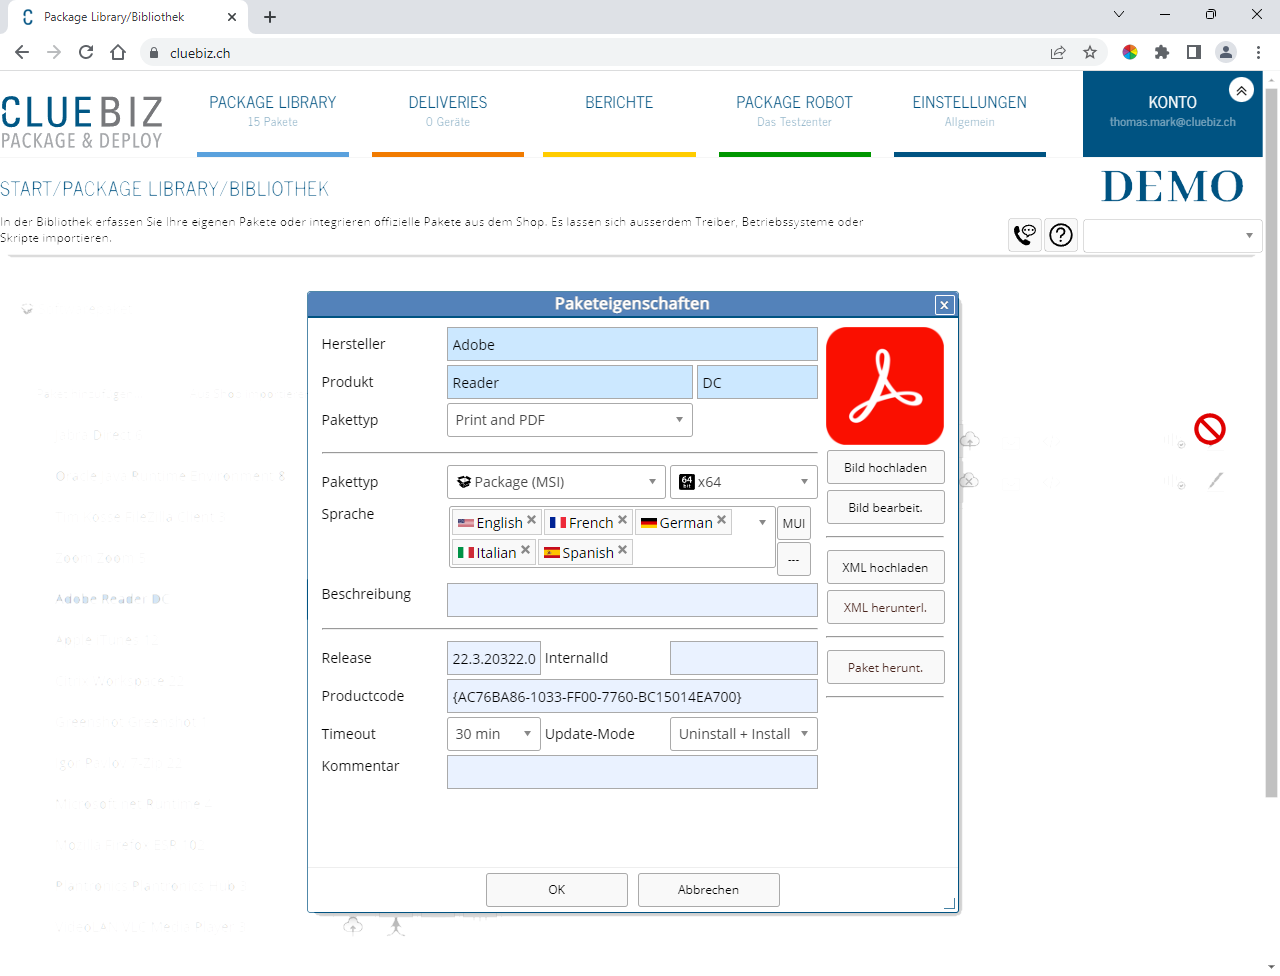
Task: Click the XML herunterl. button
Action: tap(885, 608)
